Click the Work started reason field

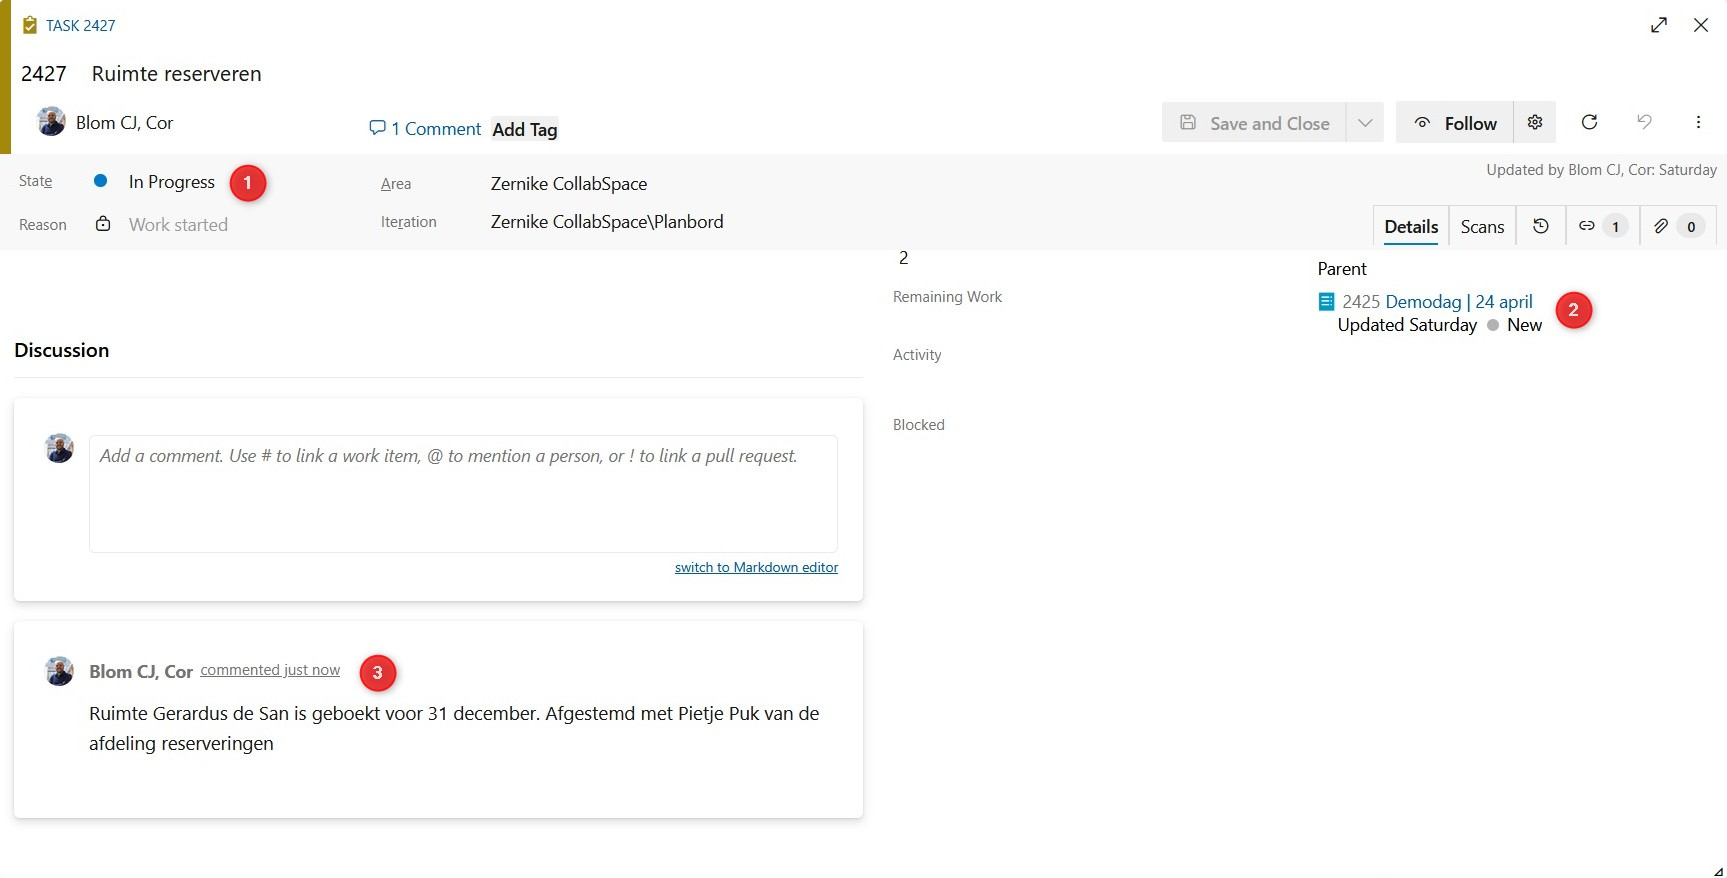coord(178,225)
